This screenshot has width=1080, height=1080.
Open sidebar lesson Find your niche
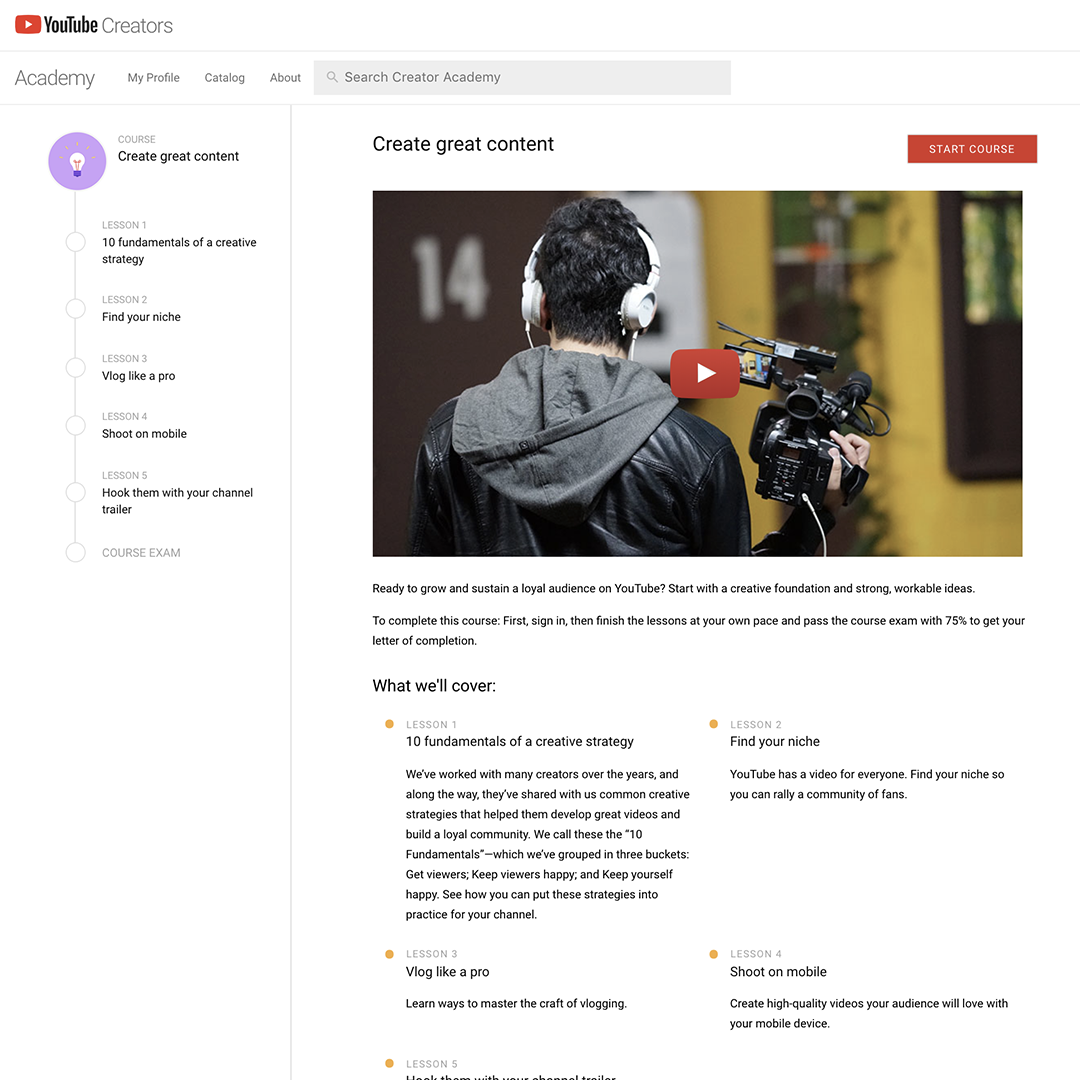coord(141,317)
